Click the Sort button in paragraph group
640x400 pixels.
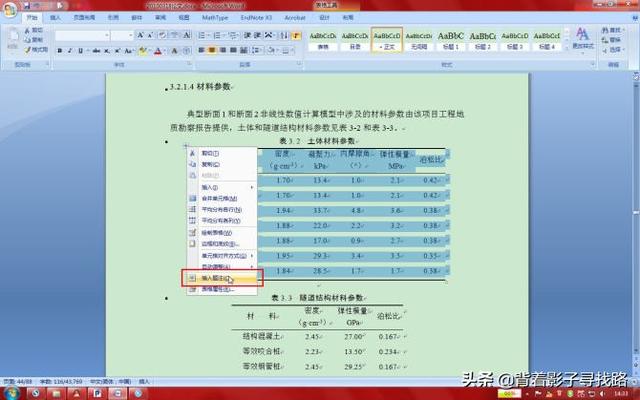(284, 36)
